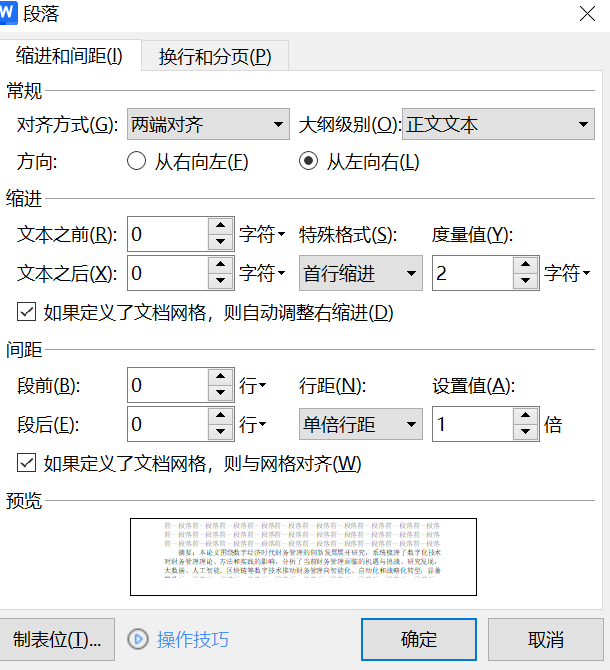The width and height of the screenshot is (610, 670).
Task: Click the paragraph preview box
Action: point(303,557)
